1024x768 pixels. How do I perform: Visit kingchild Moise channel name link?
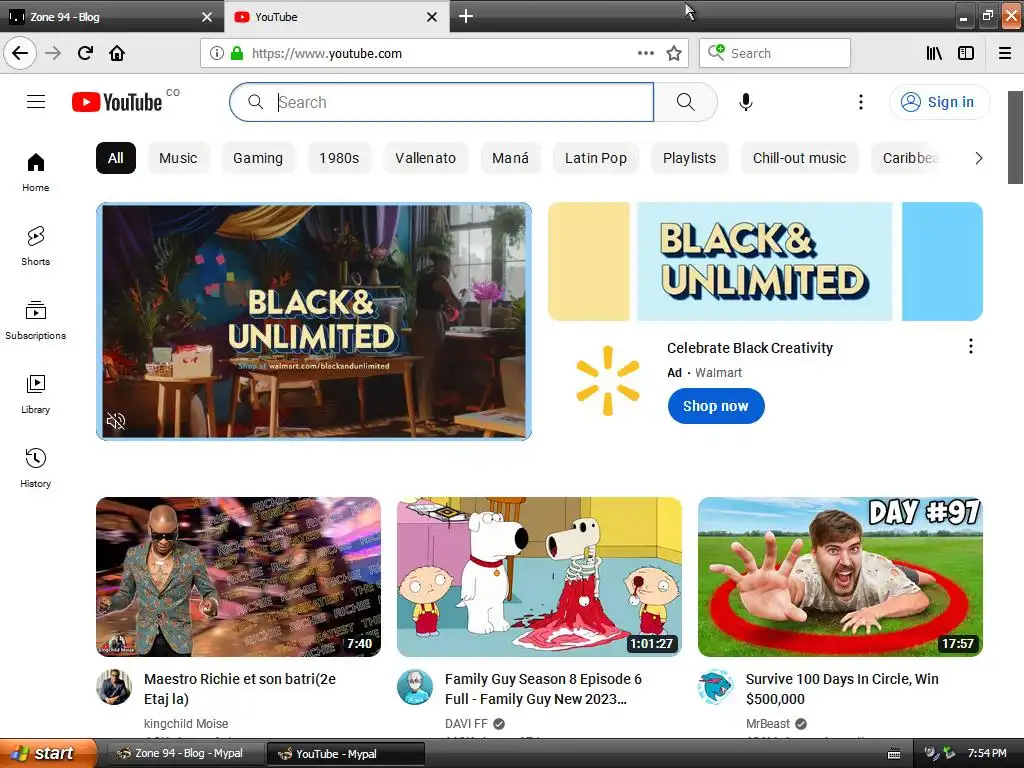186,724
